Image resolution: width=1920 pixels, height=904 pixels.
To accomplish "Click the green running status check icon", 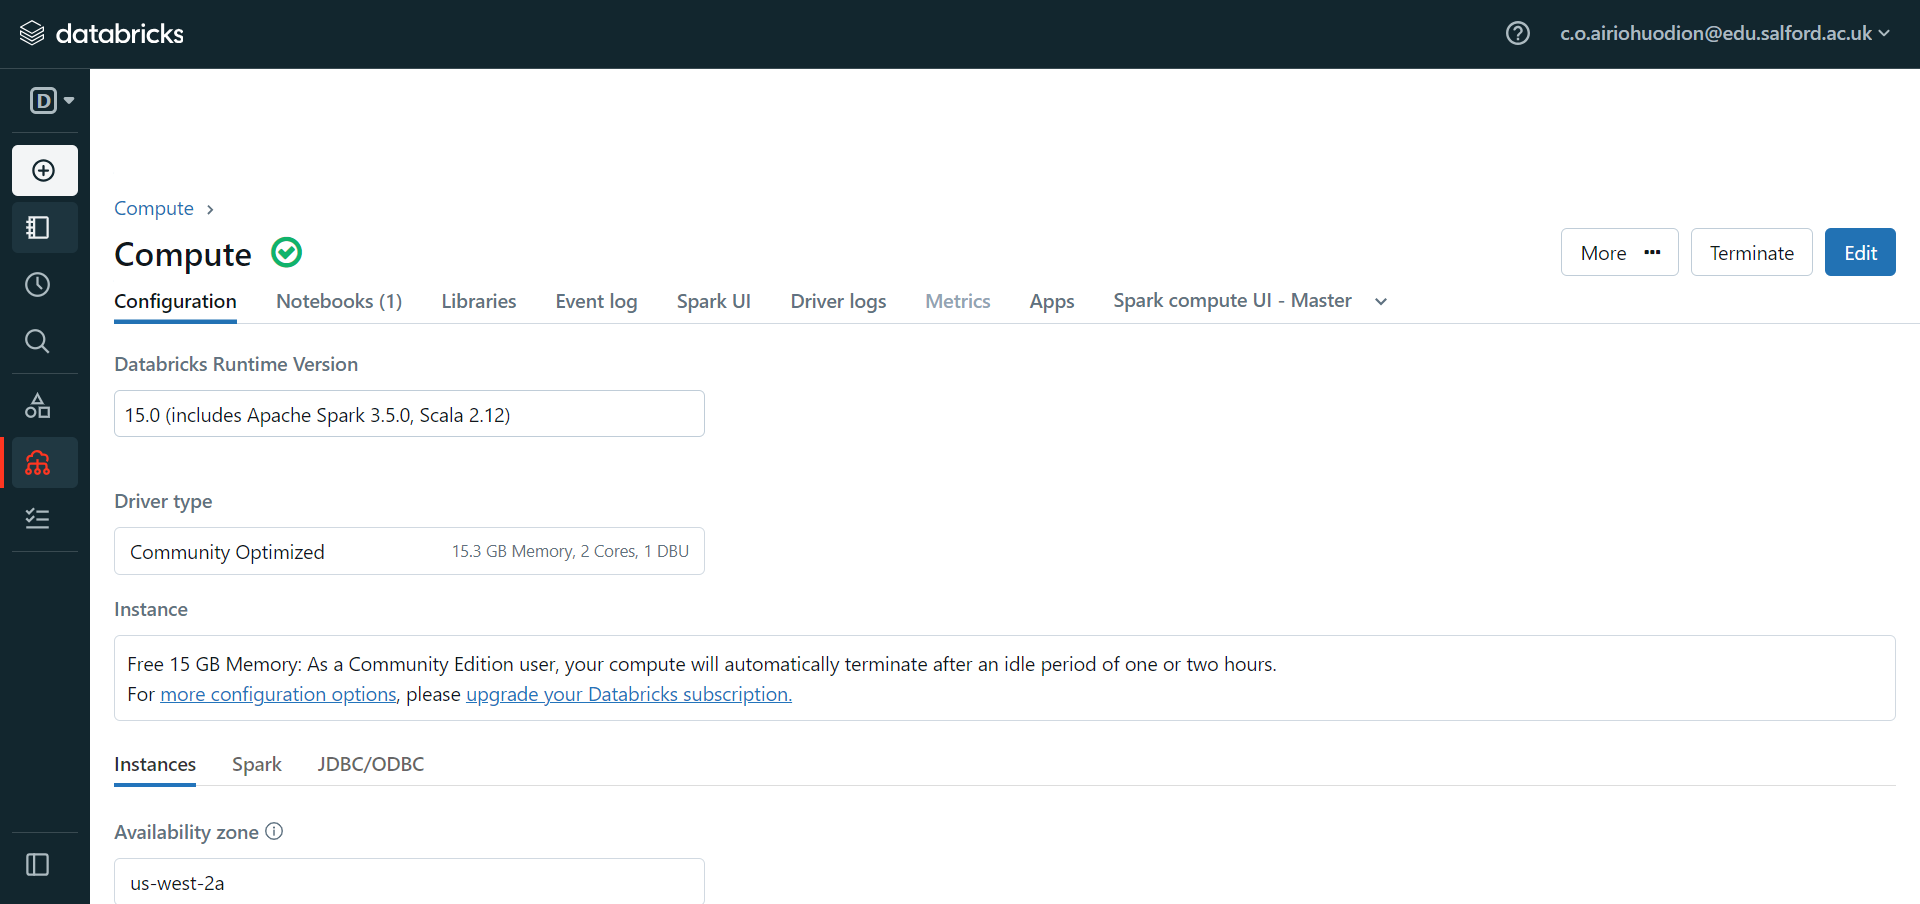I will coord(287,252).
